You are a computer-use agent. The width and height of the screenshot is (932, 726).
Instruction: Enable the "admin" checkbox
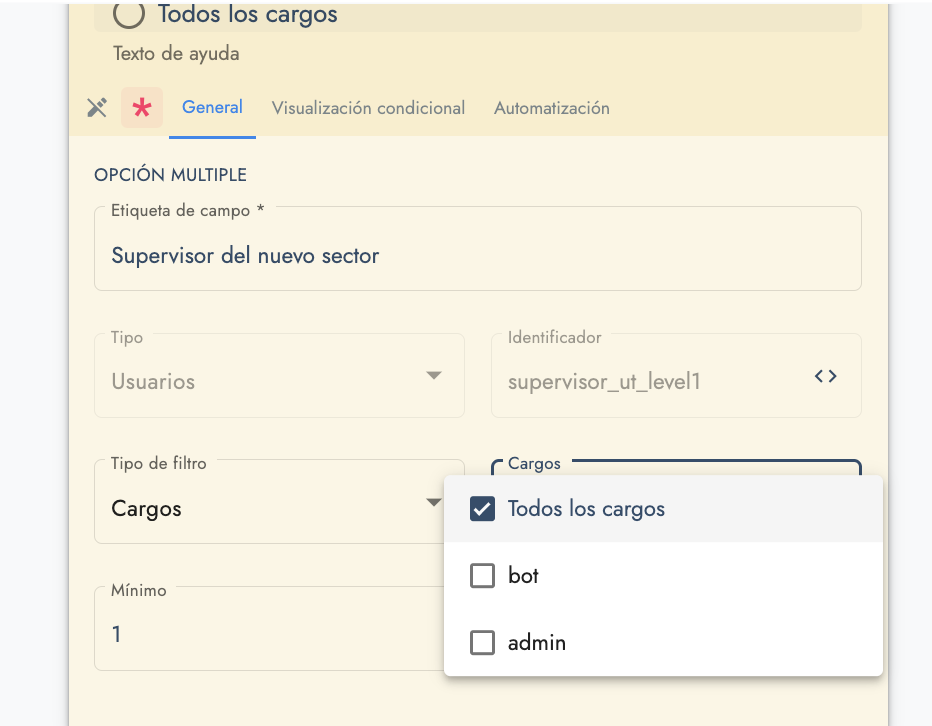pos(483,642)
